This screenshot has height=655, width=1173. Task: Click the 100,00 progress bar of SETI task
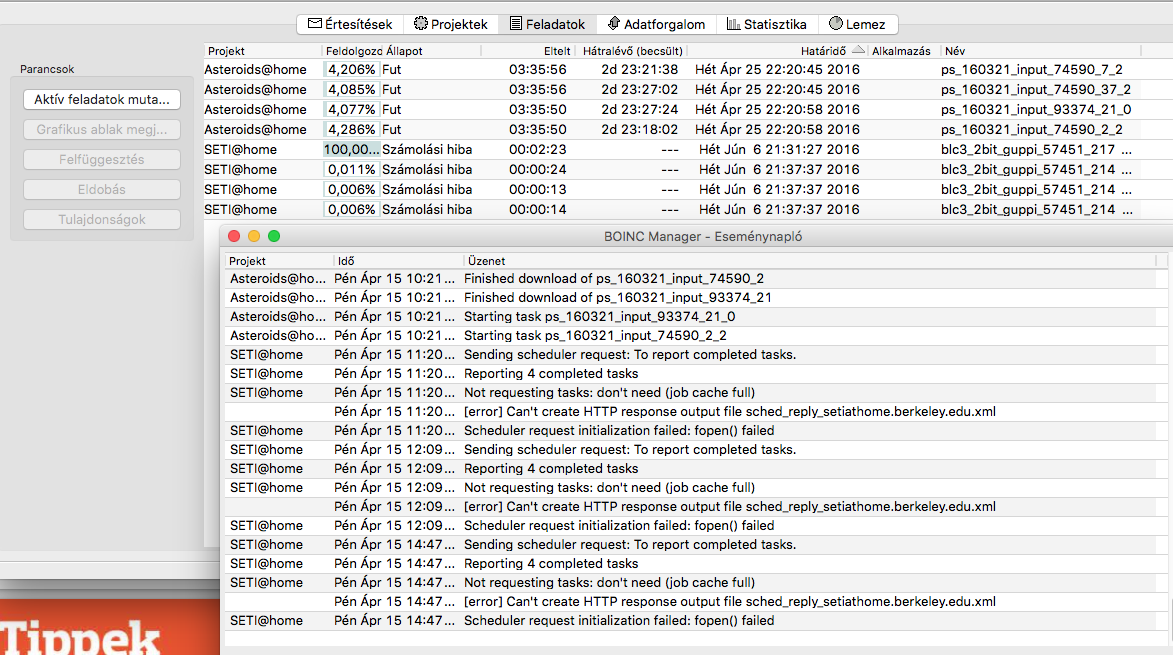tap(352, 150)
